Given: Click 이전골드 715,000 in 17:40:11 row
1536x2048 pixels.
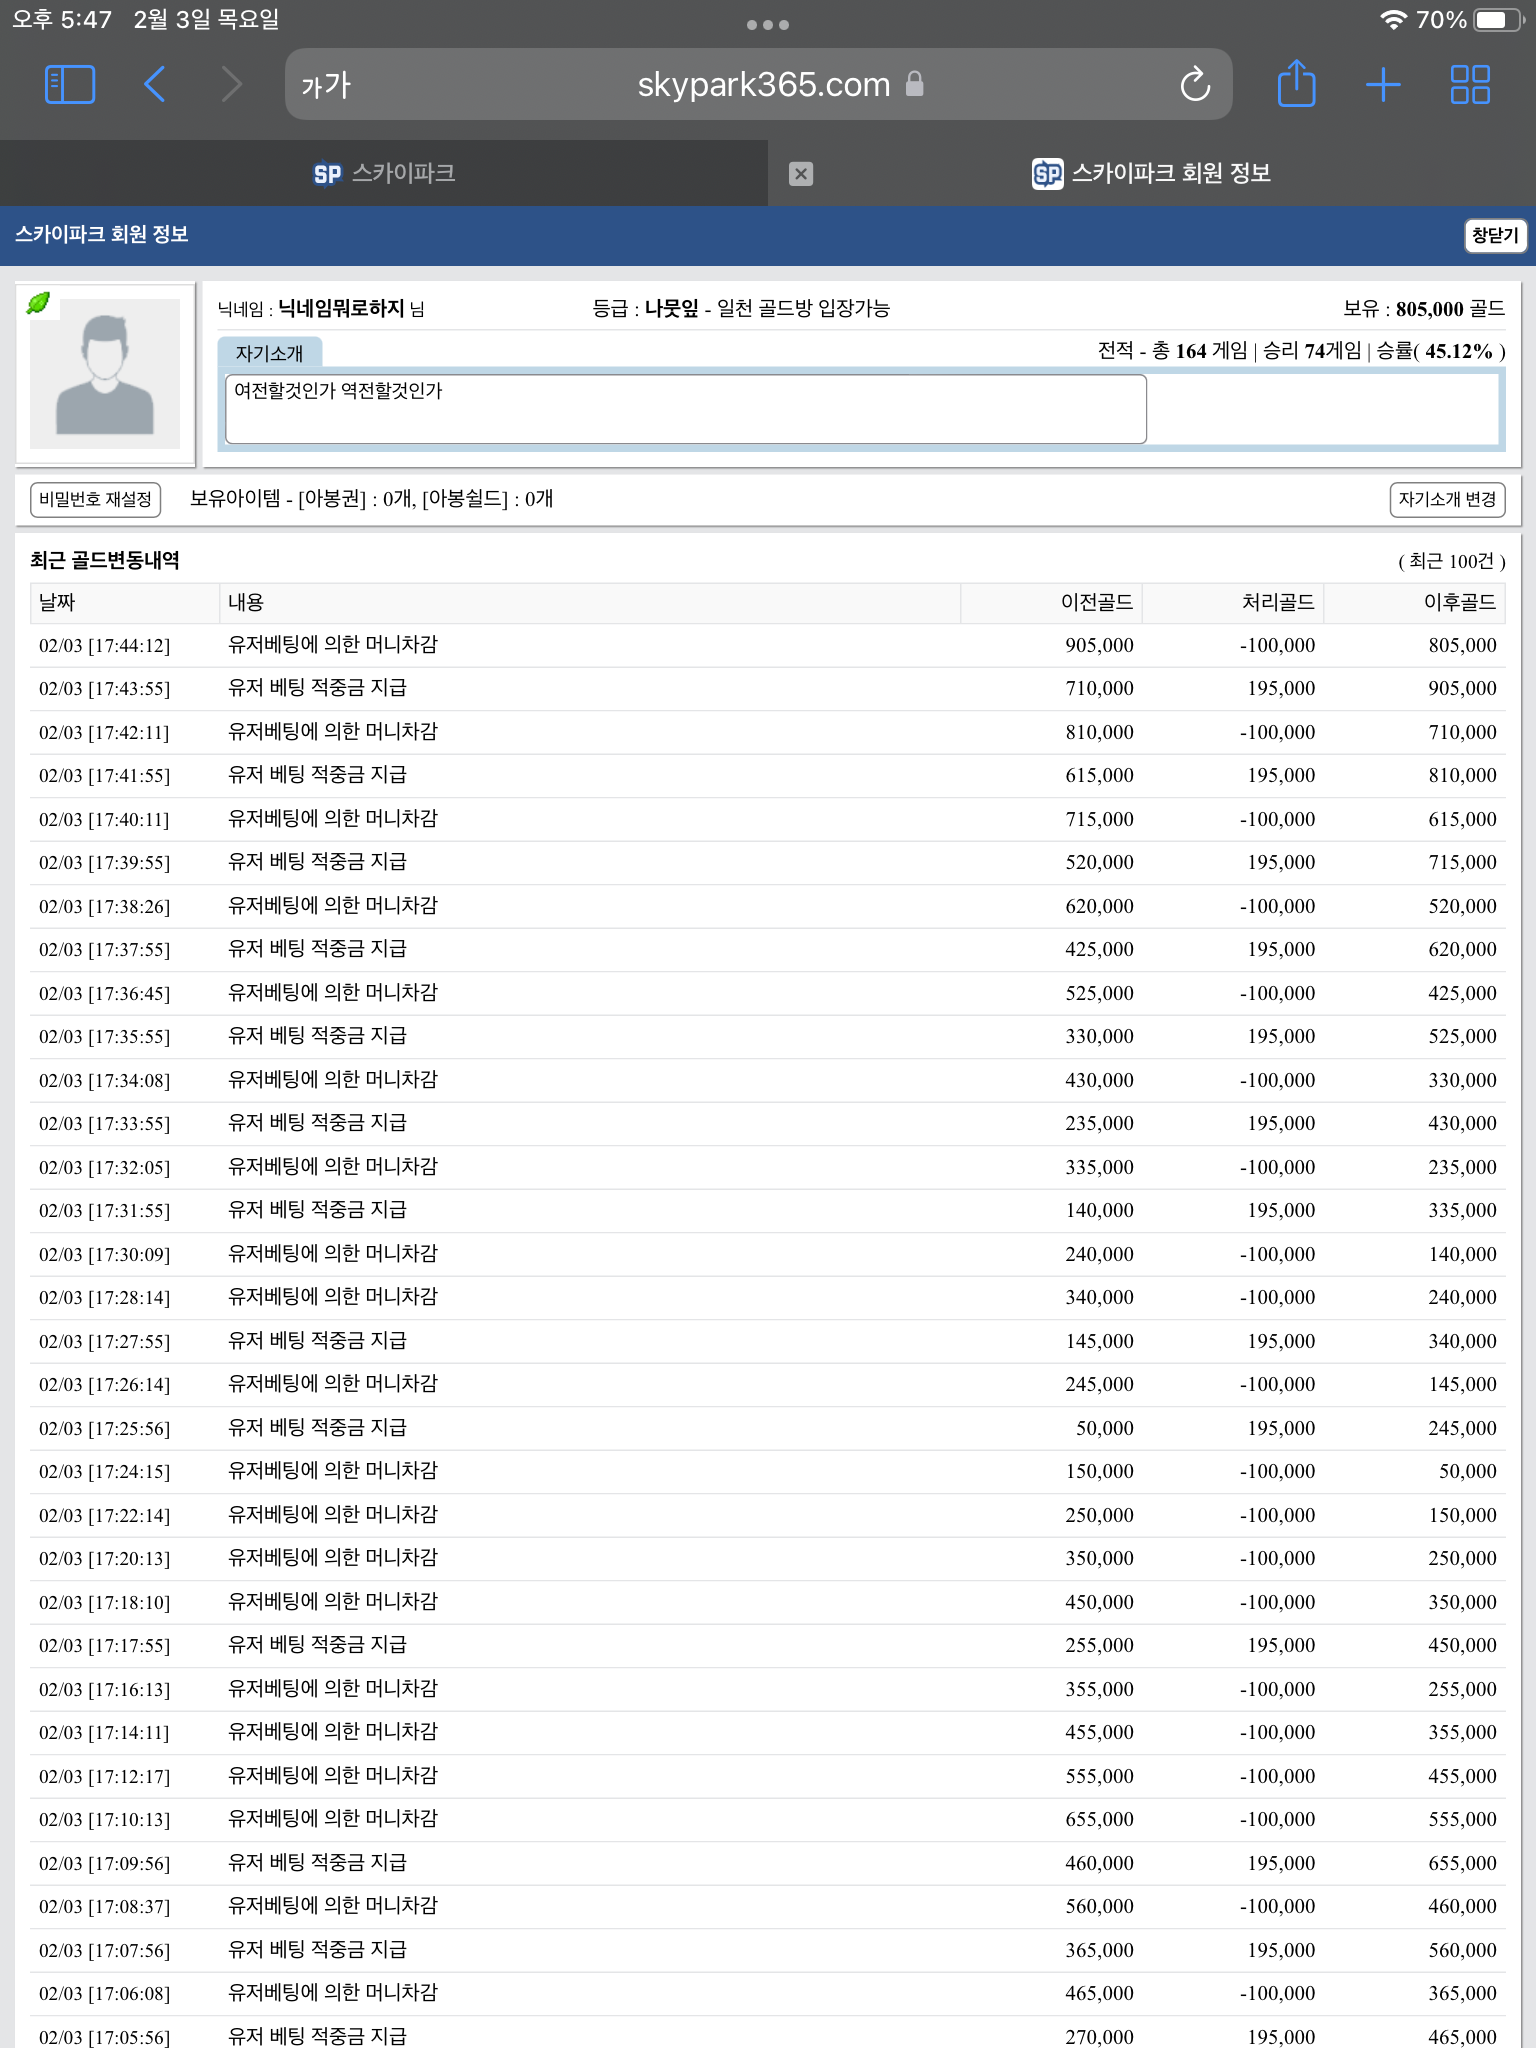Looking at the screenshot, I should coord(1099,819).
